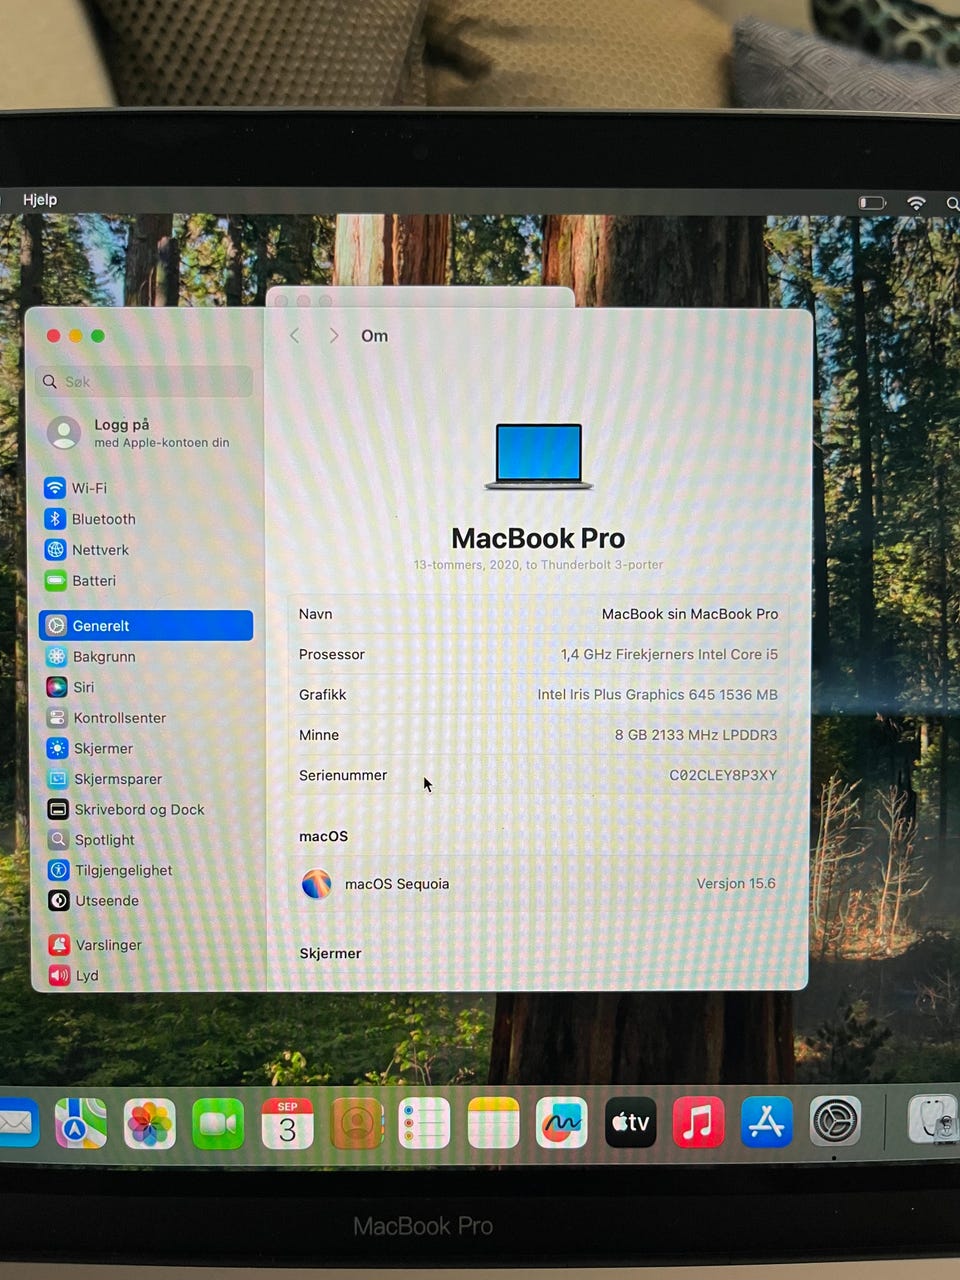Open Calendar showing SEP 3

point(287,1123)
